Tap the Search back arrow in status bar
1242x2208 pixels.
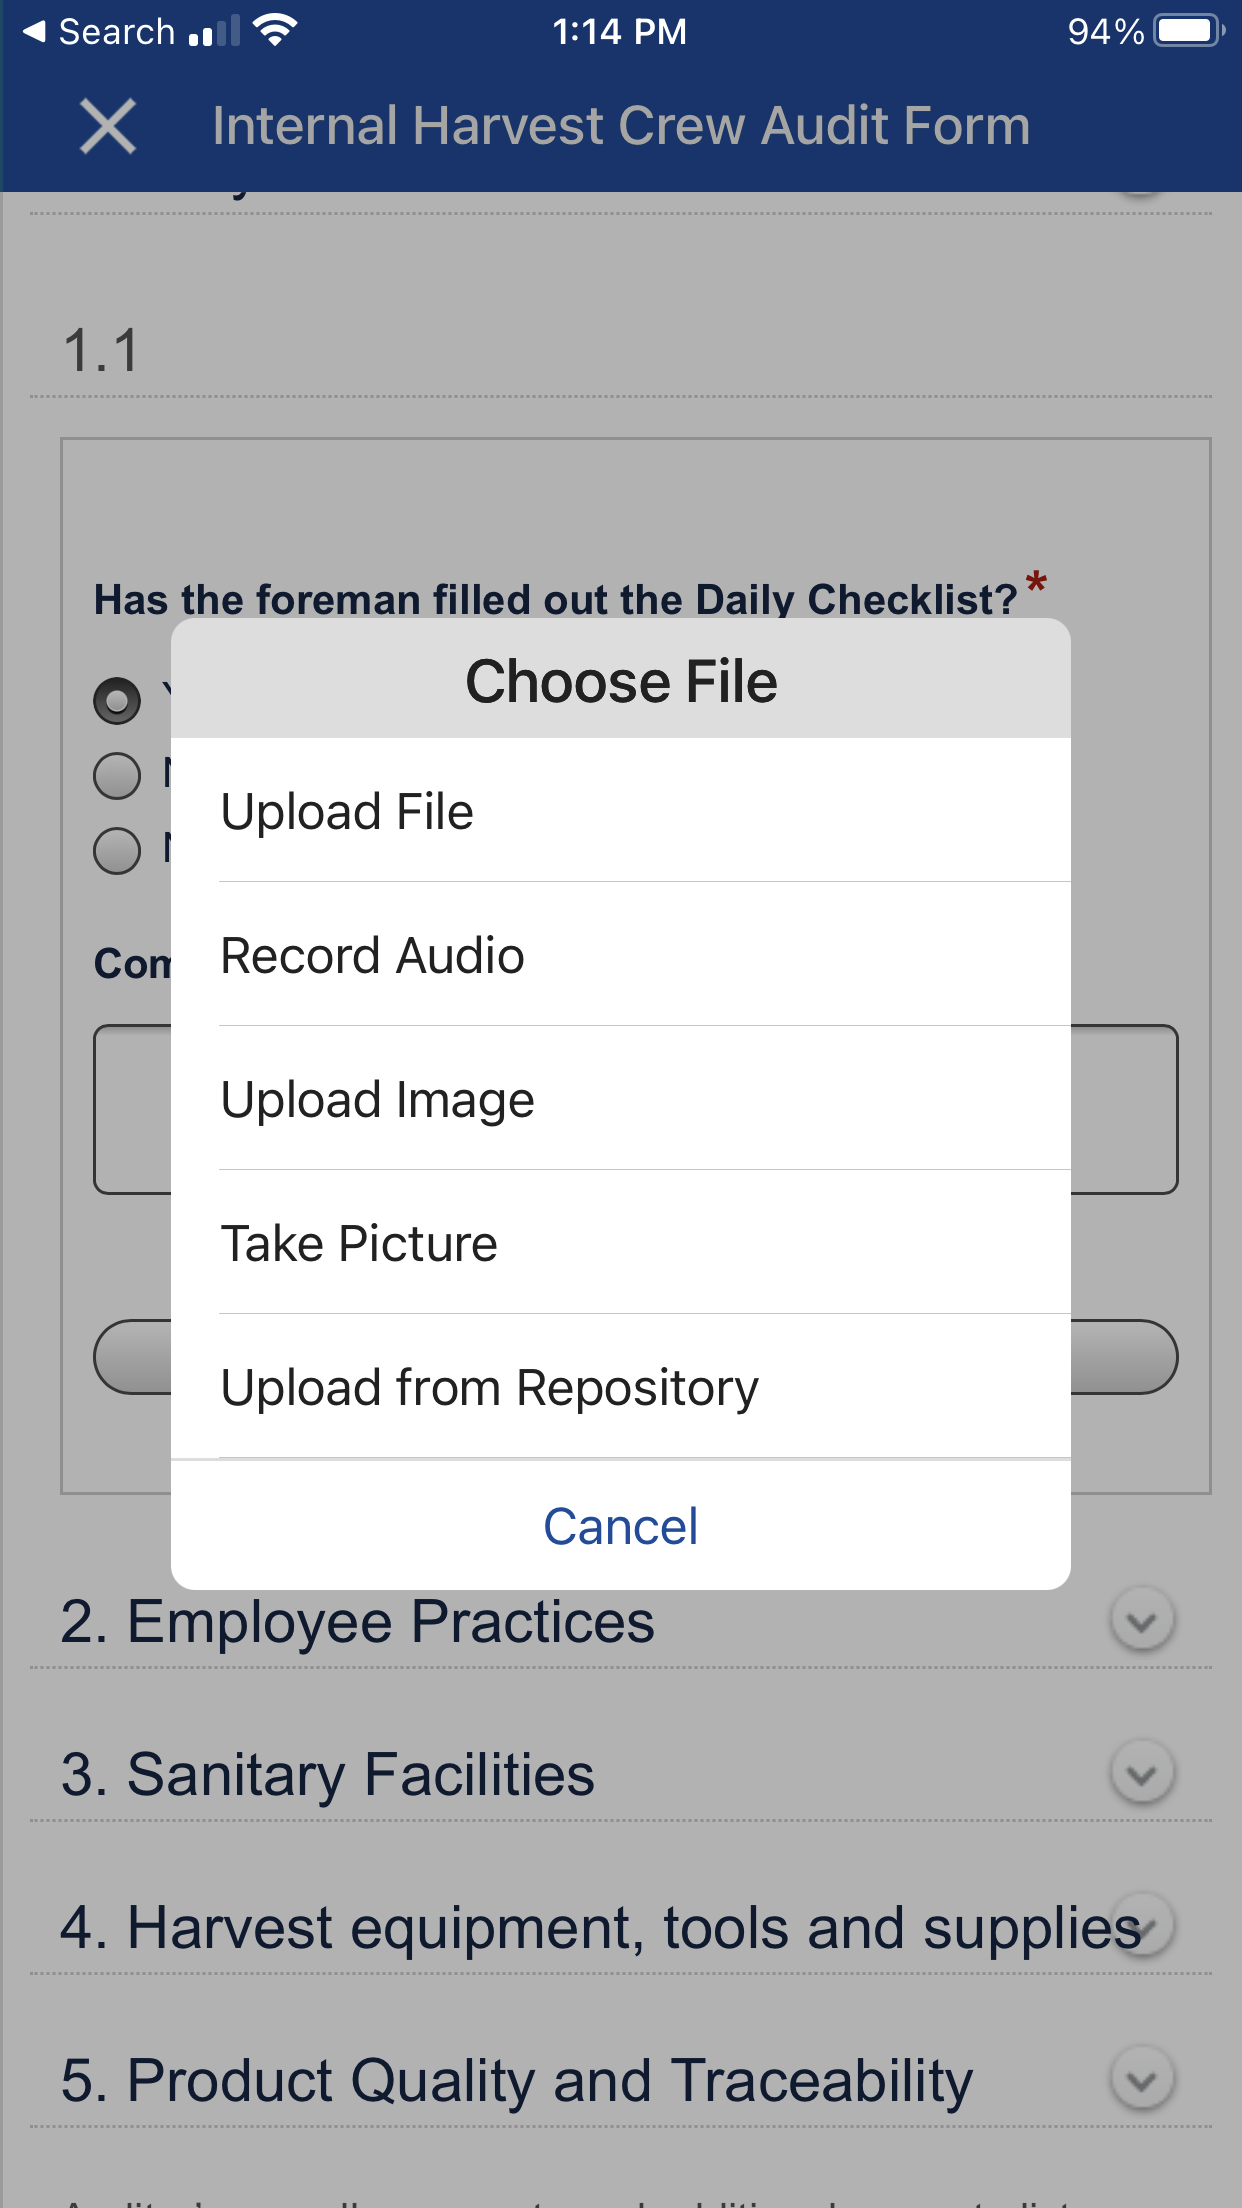pyautogui.click(x=36, y=32)
